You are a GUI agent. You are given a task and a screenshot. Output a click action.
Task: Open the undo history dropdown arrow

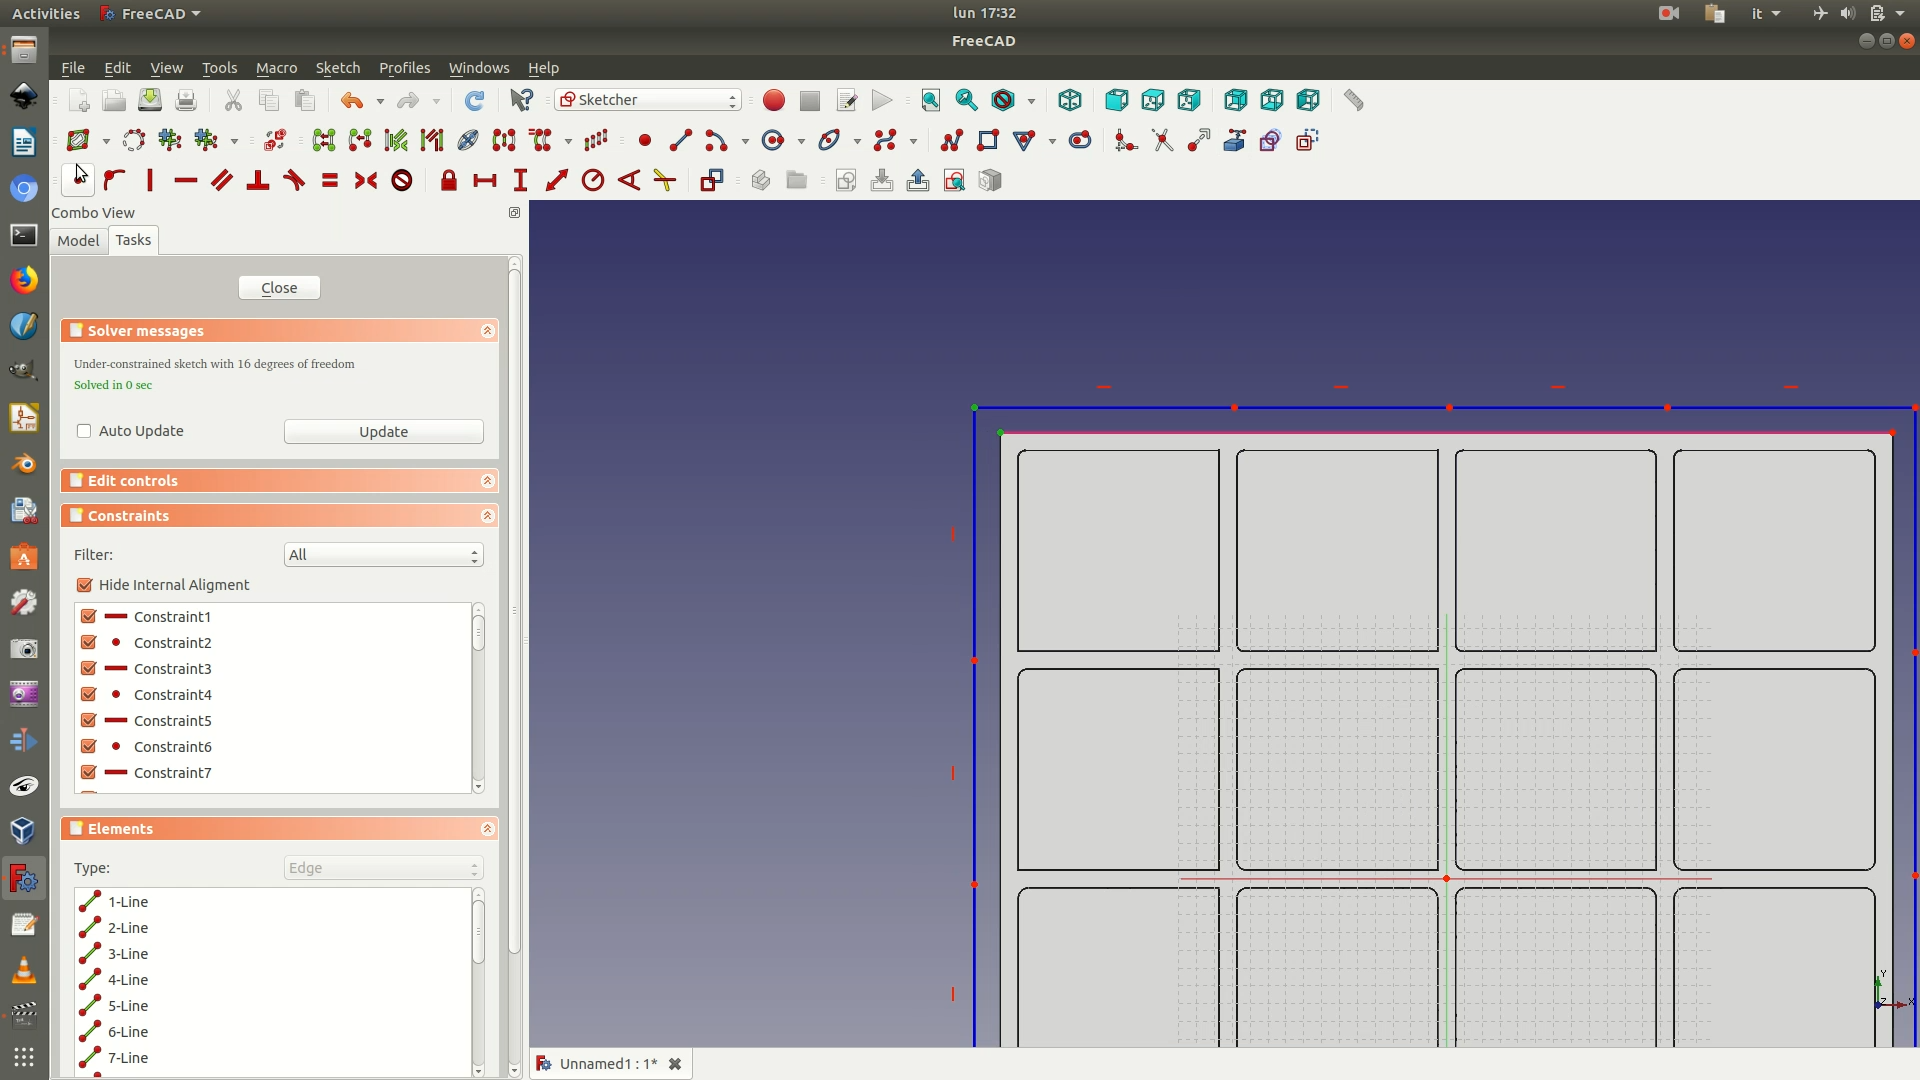[380, 101]
